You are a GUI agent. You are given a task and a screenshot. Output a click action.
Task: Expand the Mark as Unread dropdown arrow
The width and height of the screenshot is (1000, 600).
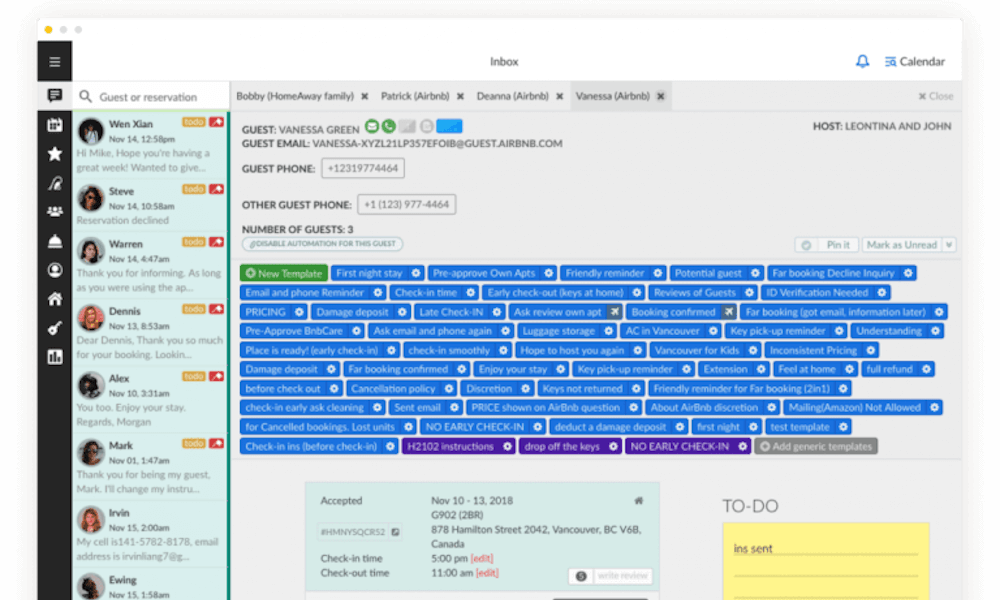949,245
